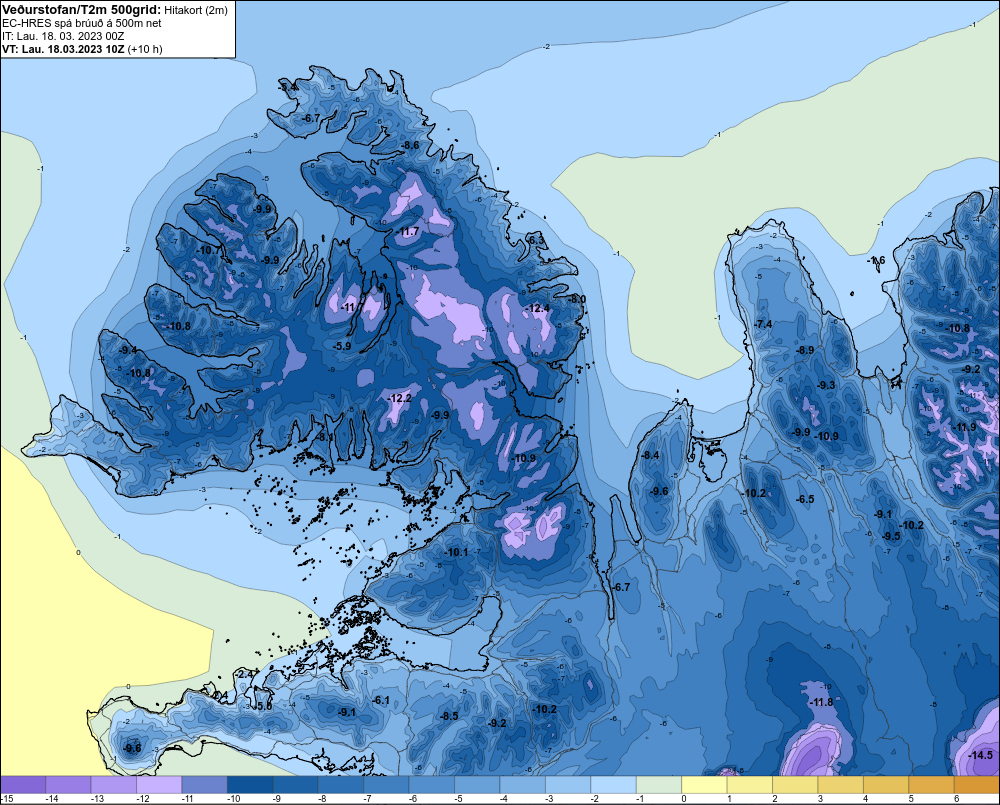Click the pale yellow swatch between 0 and 1

pos(705,785)
